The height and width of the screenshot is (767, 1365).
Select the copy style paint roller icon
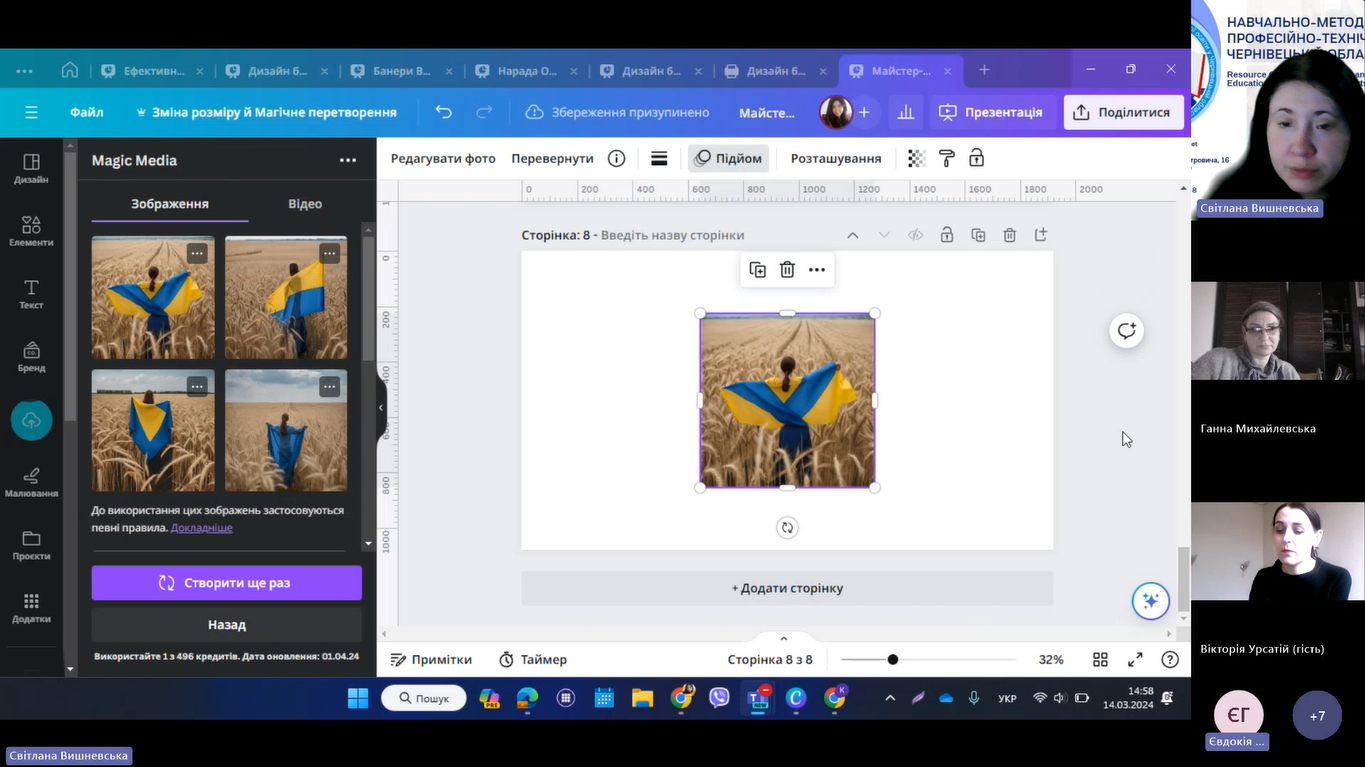click(946, 158)
